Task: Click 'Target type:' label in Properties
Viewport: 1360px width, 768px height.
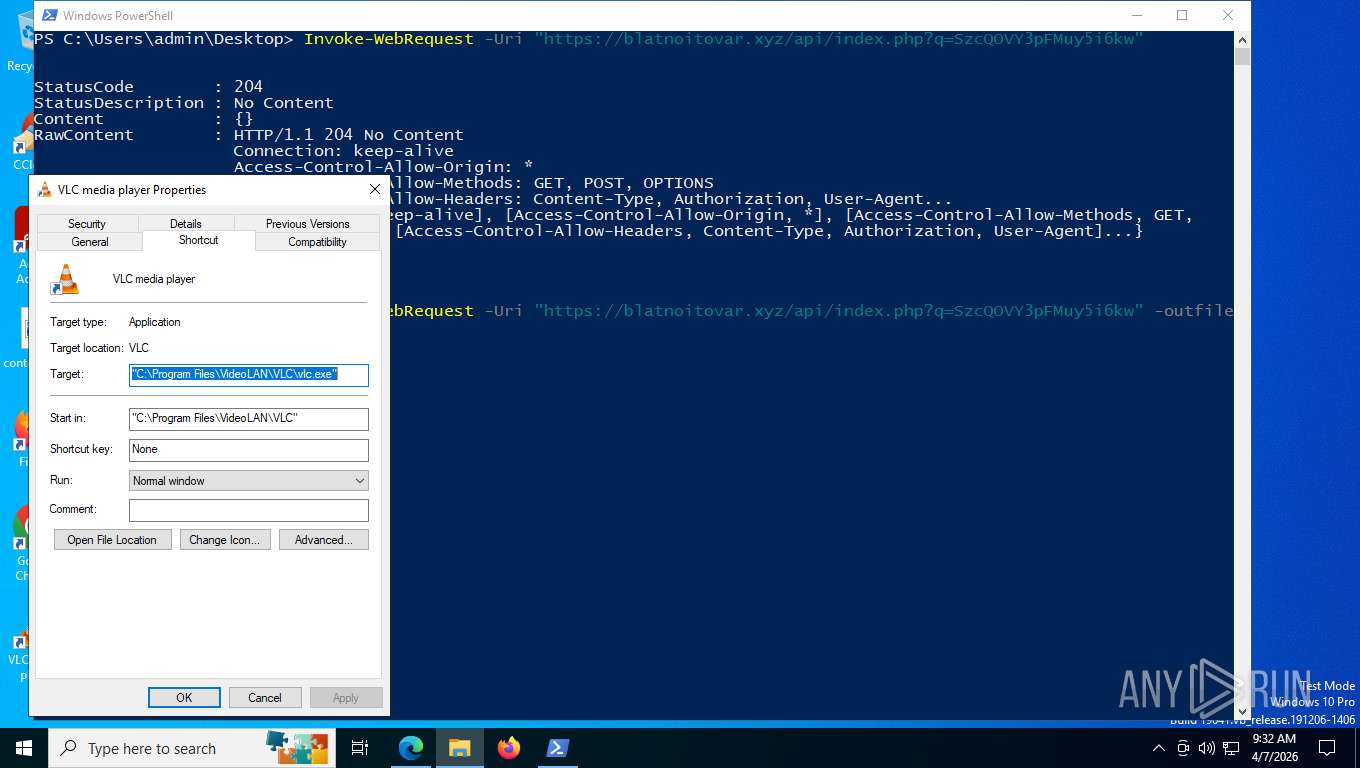Action: [79, 322]
